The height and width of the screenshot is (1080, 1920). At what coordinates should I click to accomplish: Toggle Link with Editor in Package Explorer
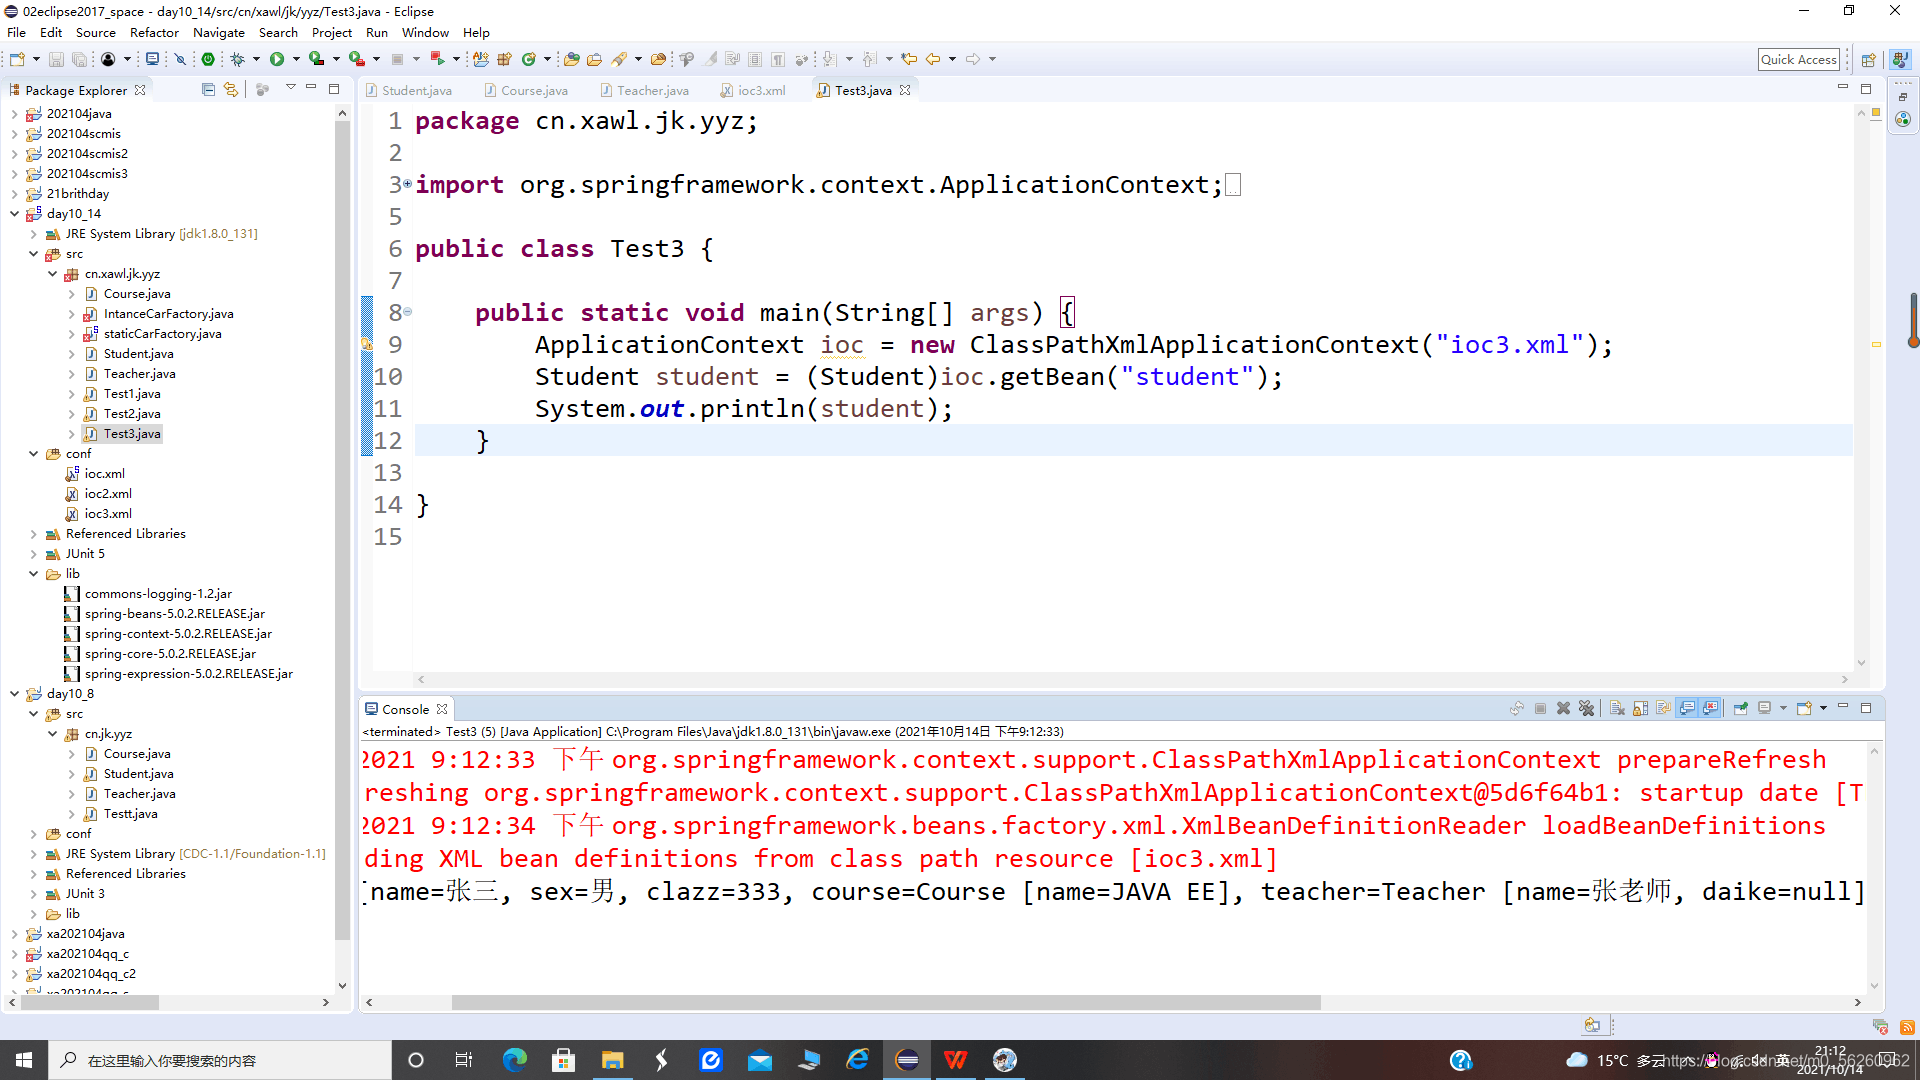point(231,90)
